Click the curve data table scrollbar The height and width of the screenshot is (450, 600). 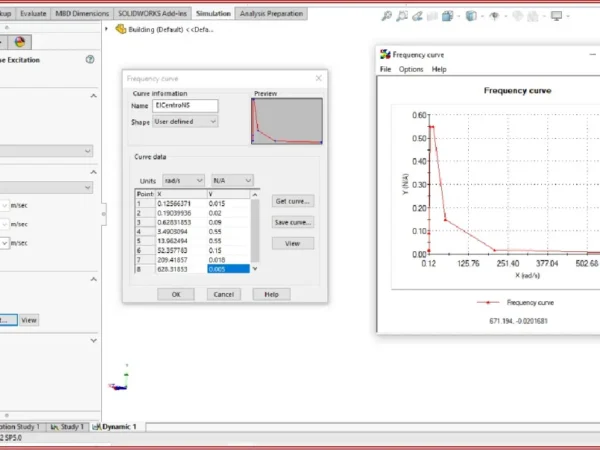click(x=255, y=231)
